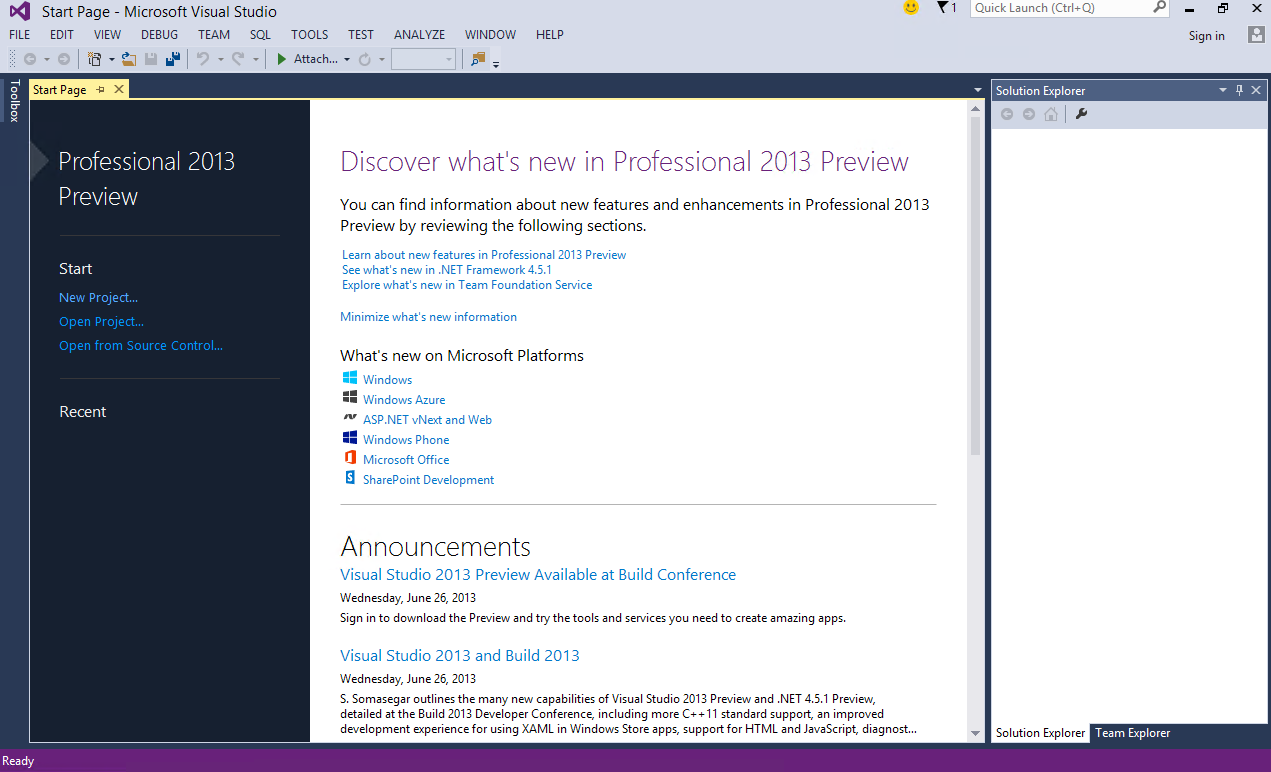Click Open from Source Control... link
This screenshot has height=772, width=1271.
point(141,345)
